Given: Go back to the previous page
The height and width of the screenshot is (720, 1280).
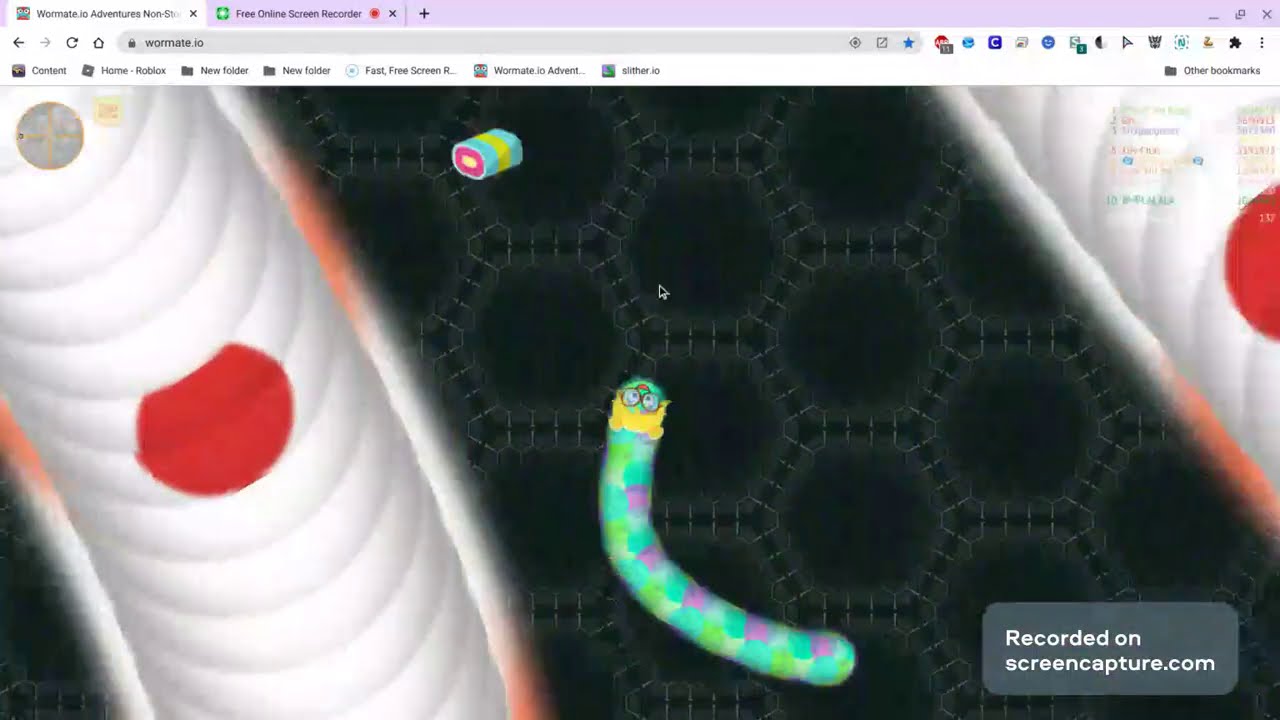Looking at the screenshot, I should (18, 43).
